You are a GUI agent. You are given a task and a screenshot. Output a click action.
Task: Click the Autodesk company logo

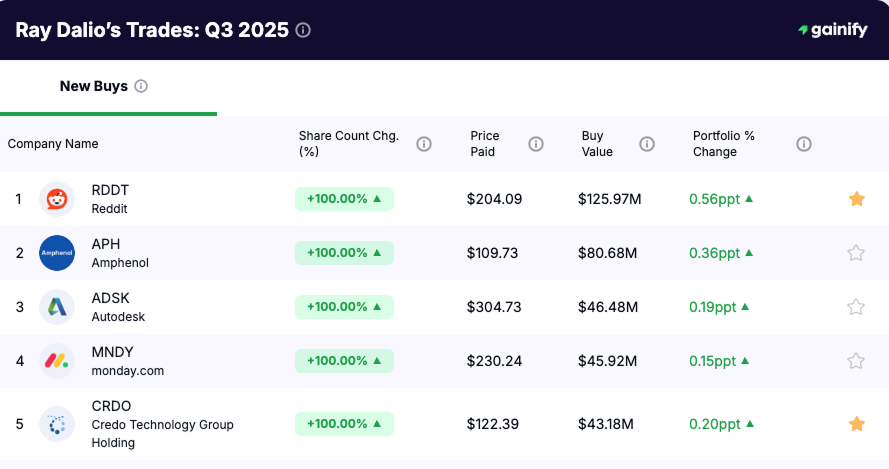click(x=57, y=307)
